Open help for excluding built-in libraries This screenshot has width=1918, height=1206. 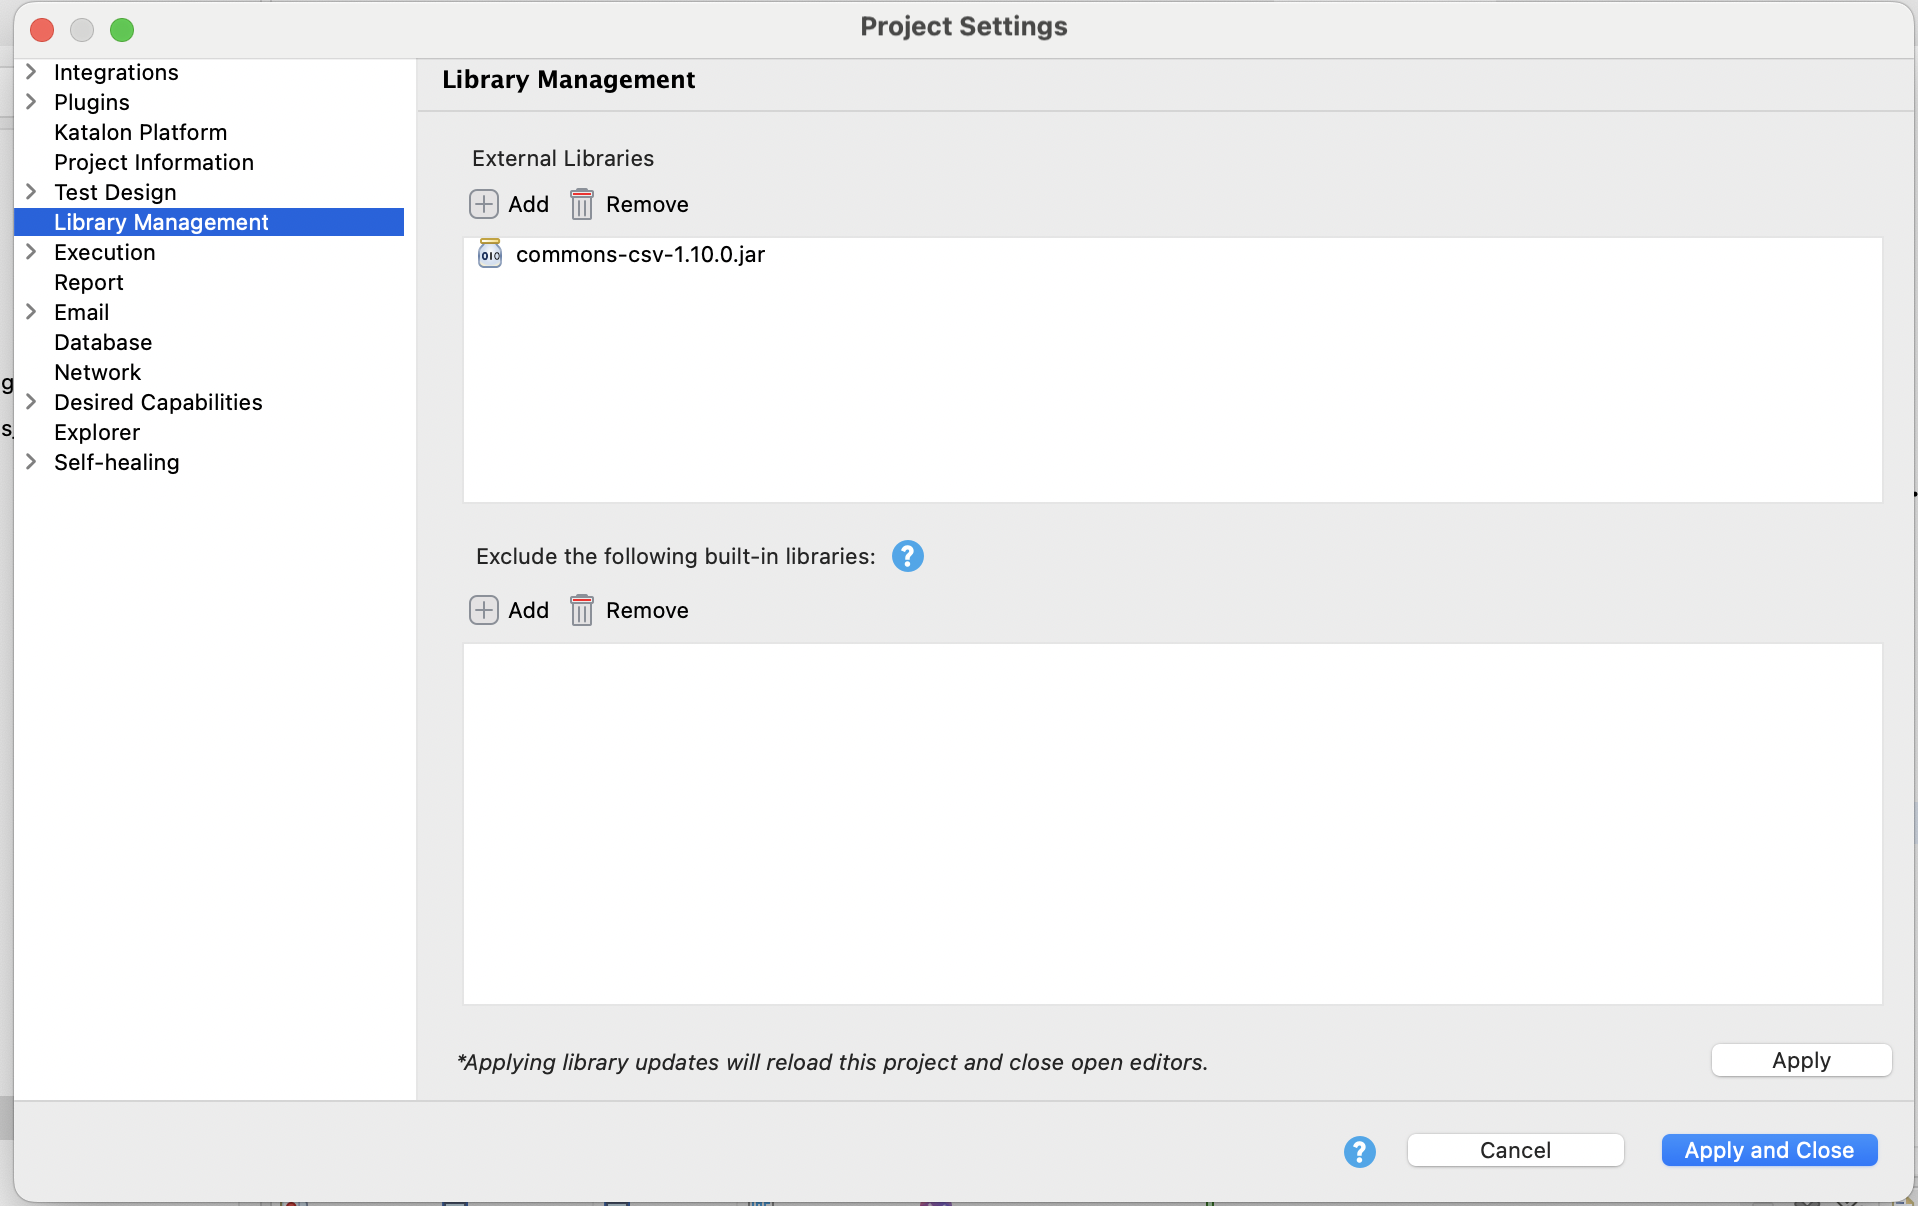906,556
